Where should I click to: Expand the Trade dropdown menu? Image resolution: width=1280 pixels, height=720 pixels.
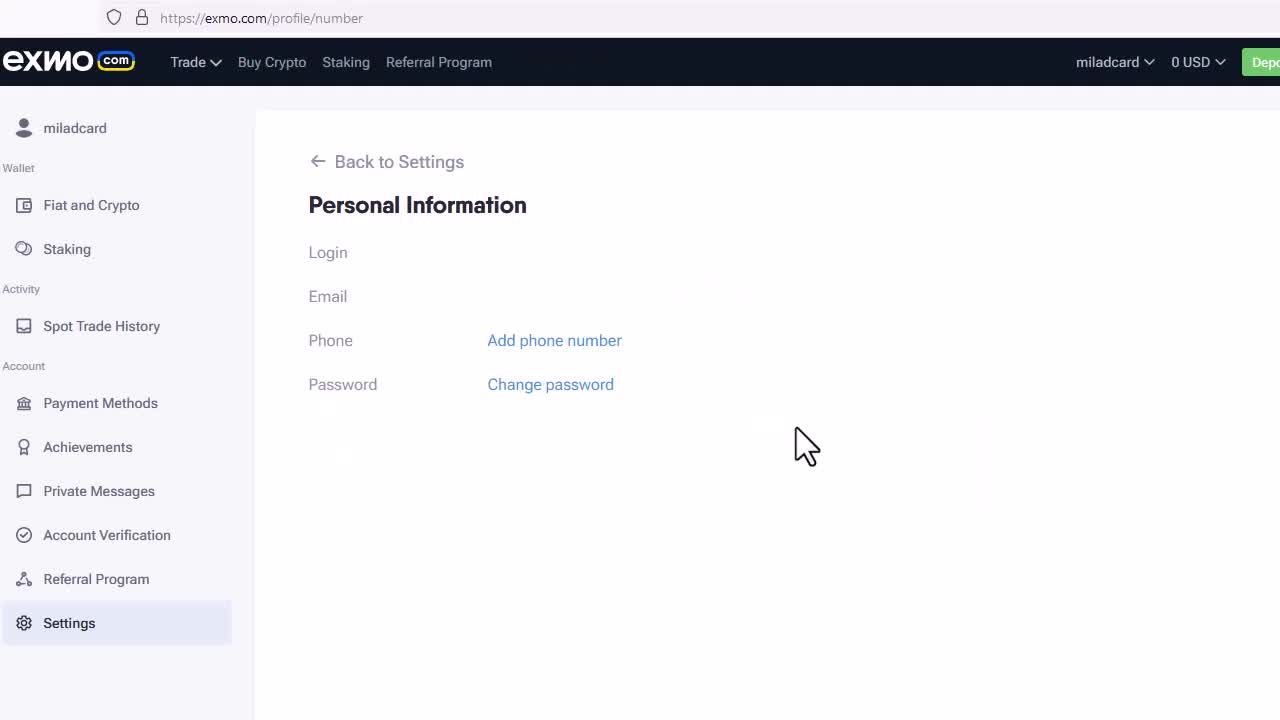click(x=195, y=62)
